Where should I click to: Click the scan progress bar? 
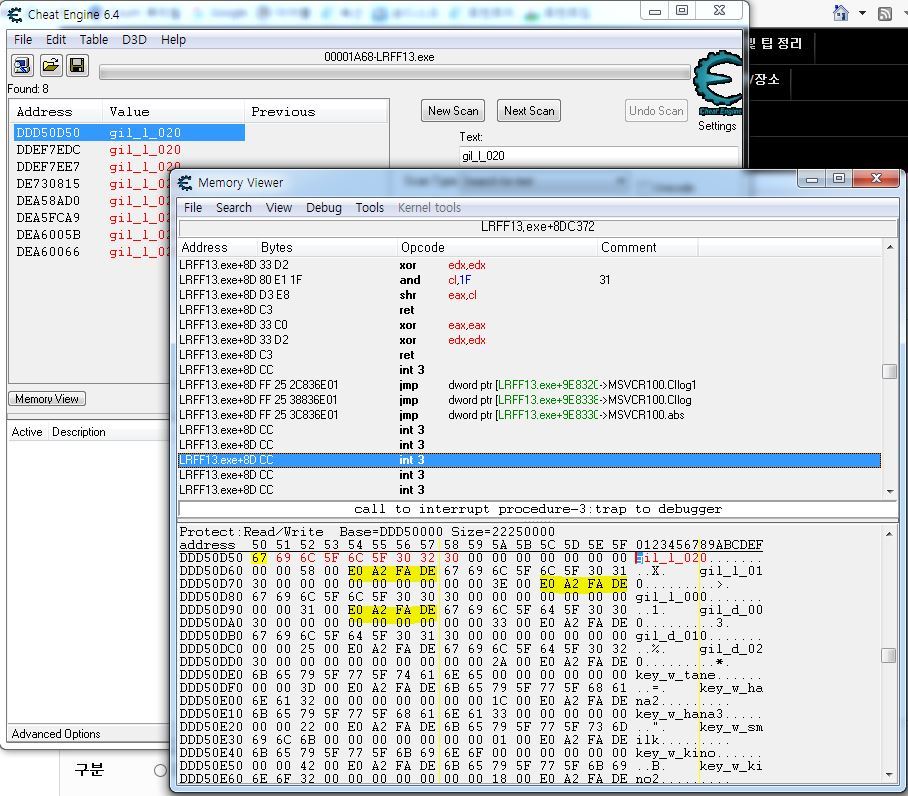[394, 72]
